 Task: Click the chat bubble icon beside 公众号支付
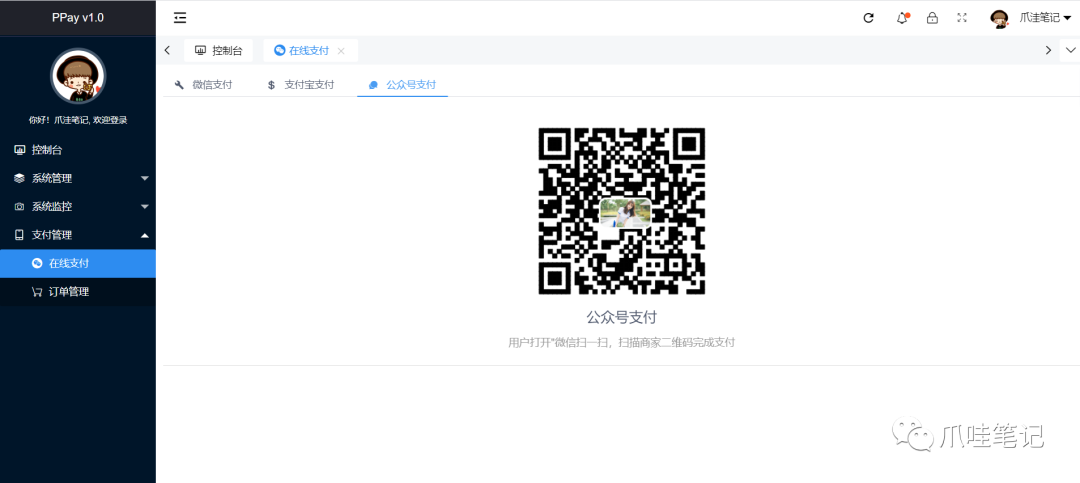[x=373, y=85]
